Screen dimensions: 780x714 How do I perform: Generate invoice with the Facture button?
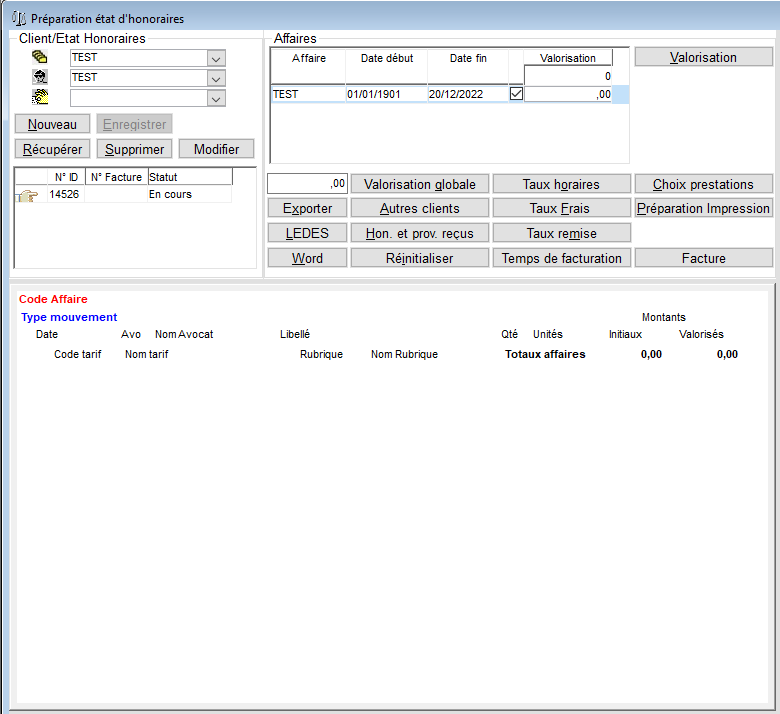click(x=703, y=258)
